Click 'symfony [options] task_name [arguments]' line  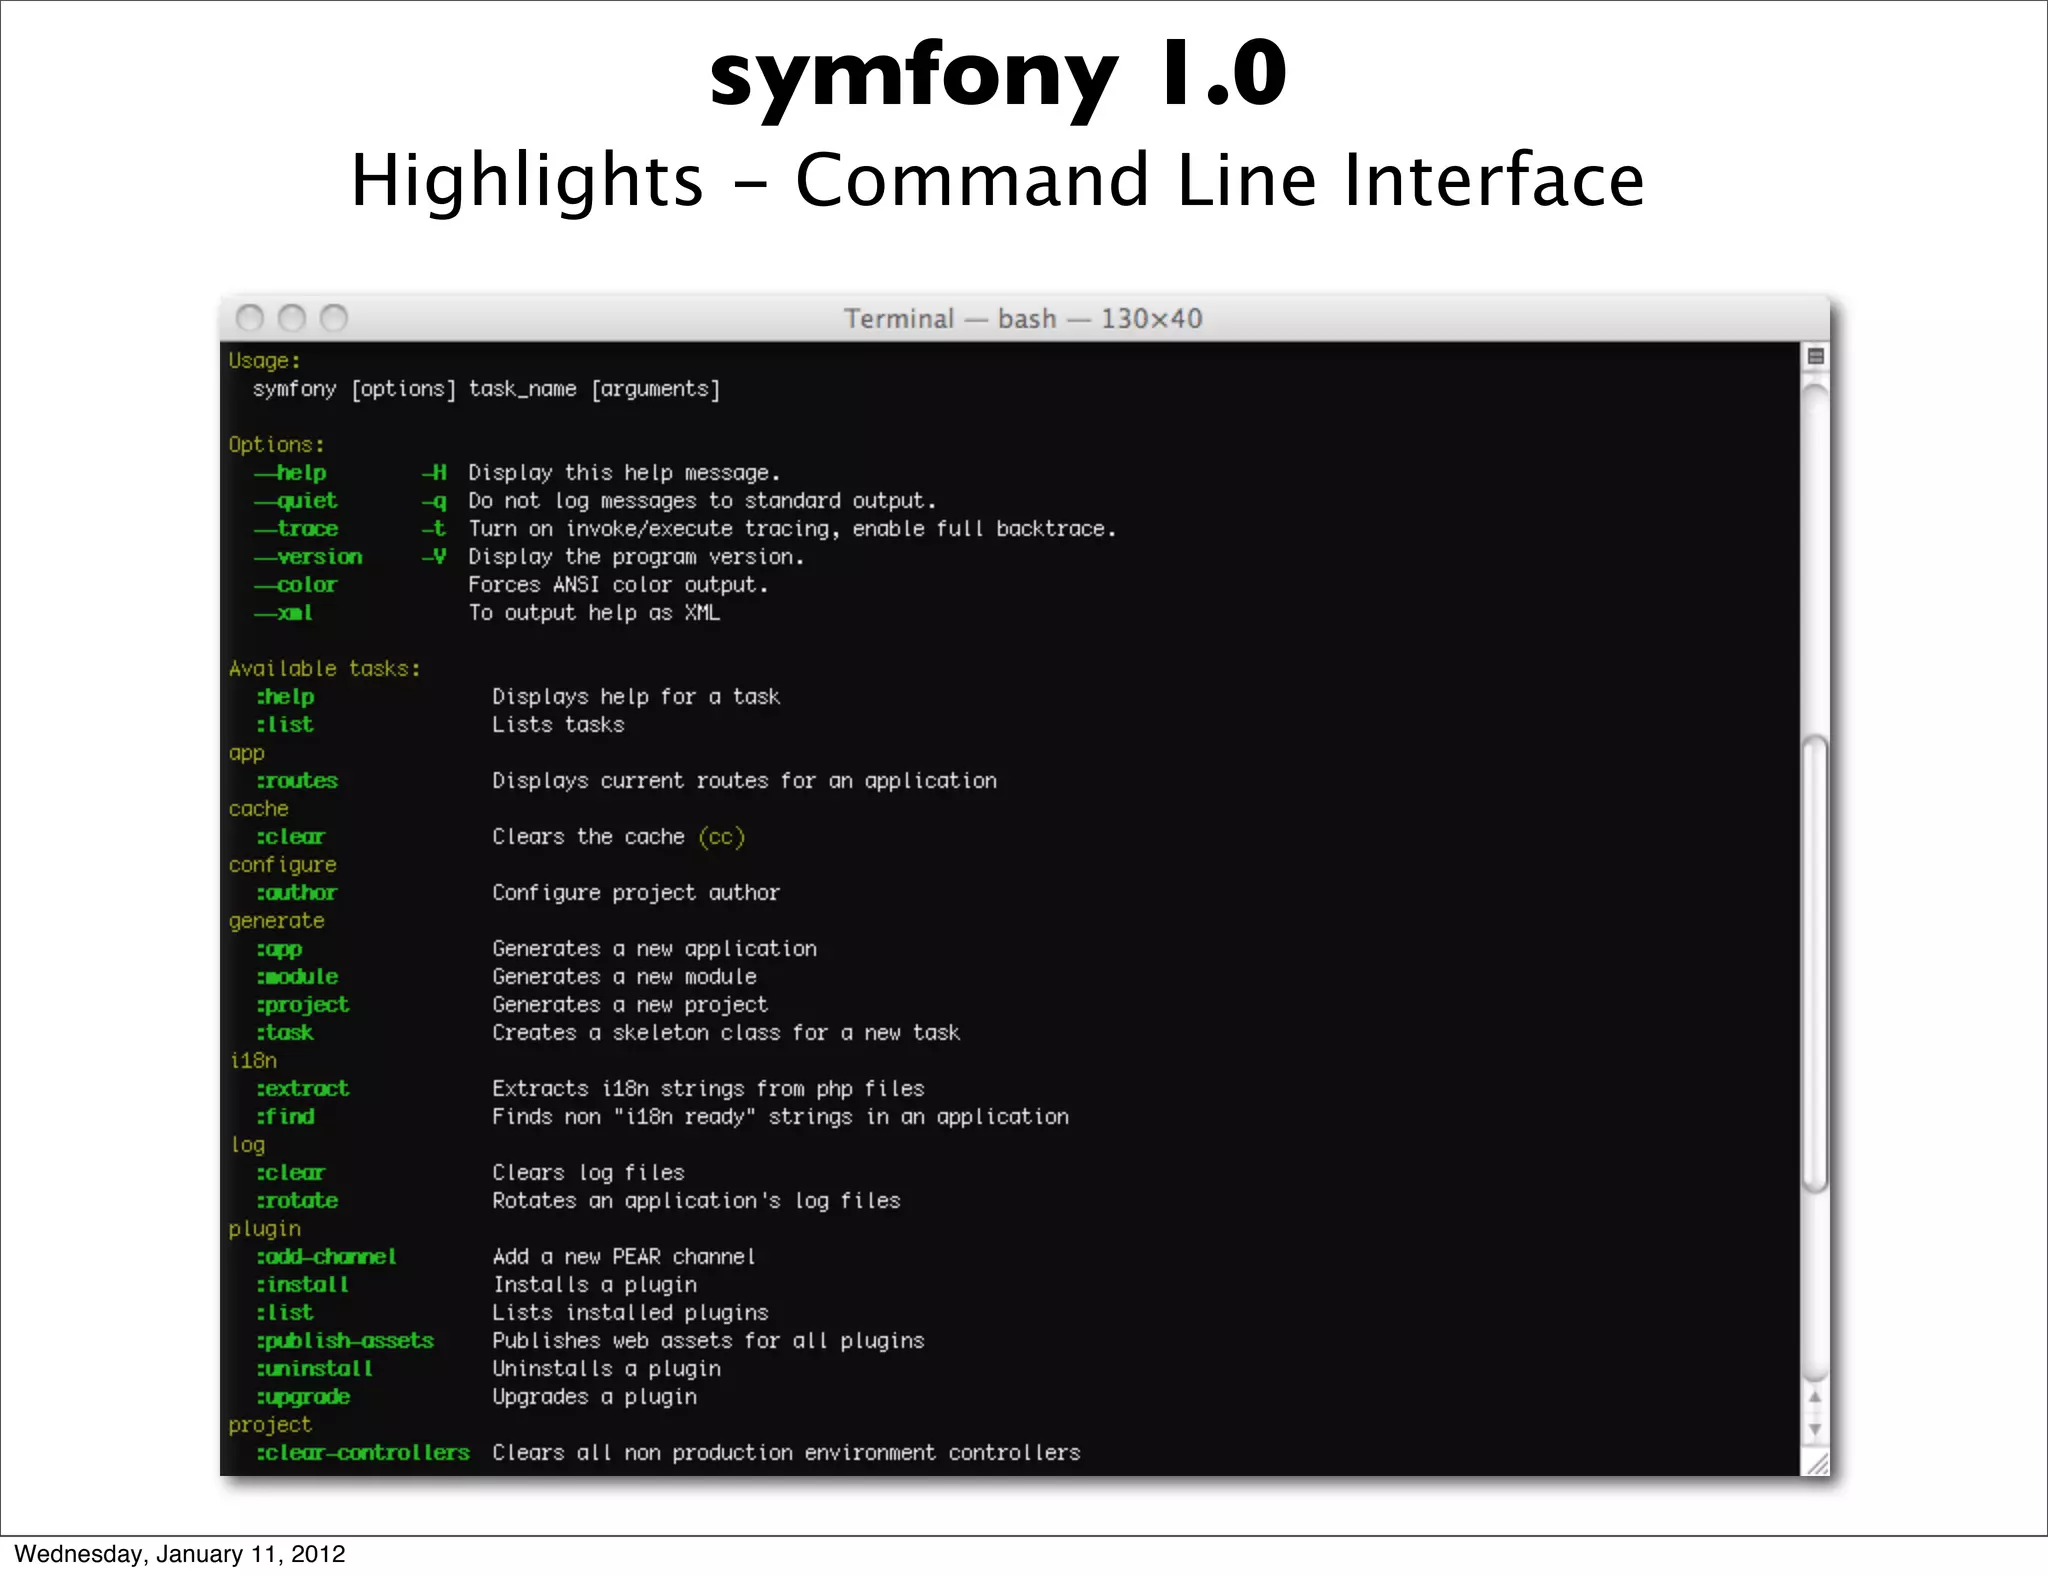pyautogui.click(x=486, y=389)
